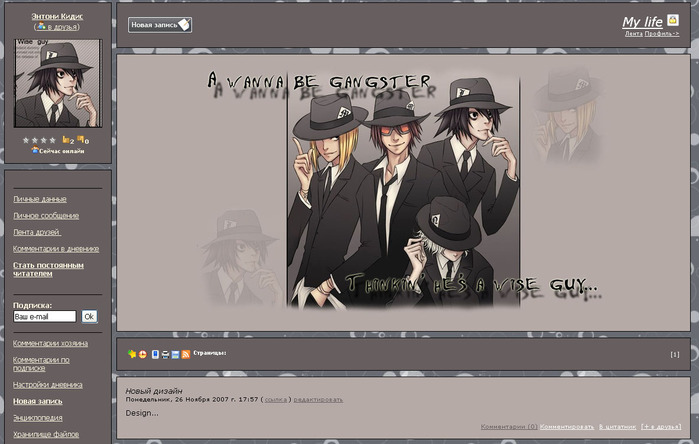Open the 'My life' diary title link
The width and height of the screenshot is (699, 444).
pos(642,22)
